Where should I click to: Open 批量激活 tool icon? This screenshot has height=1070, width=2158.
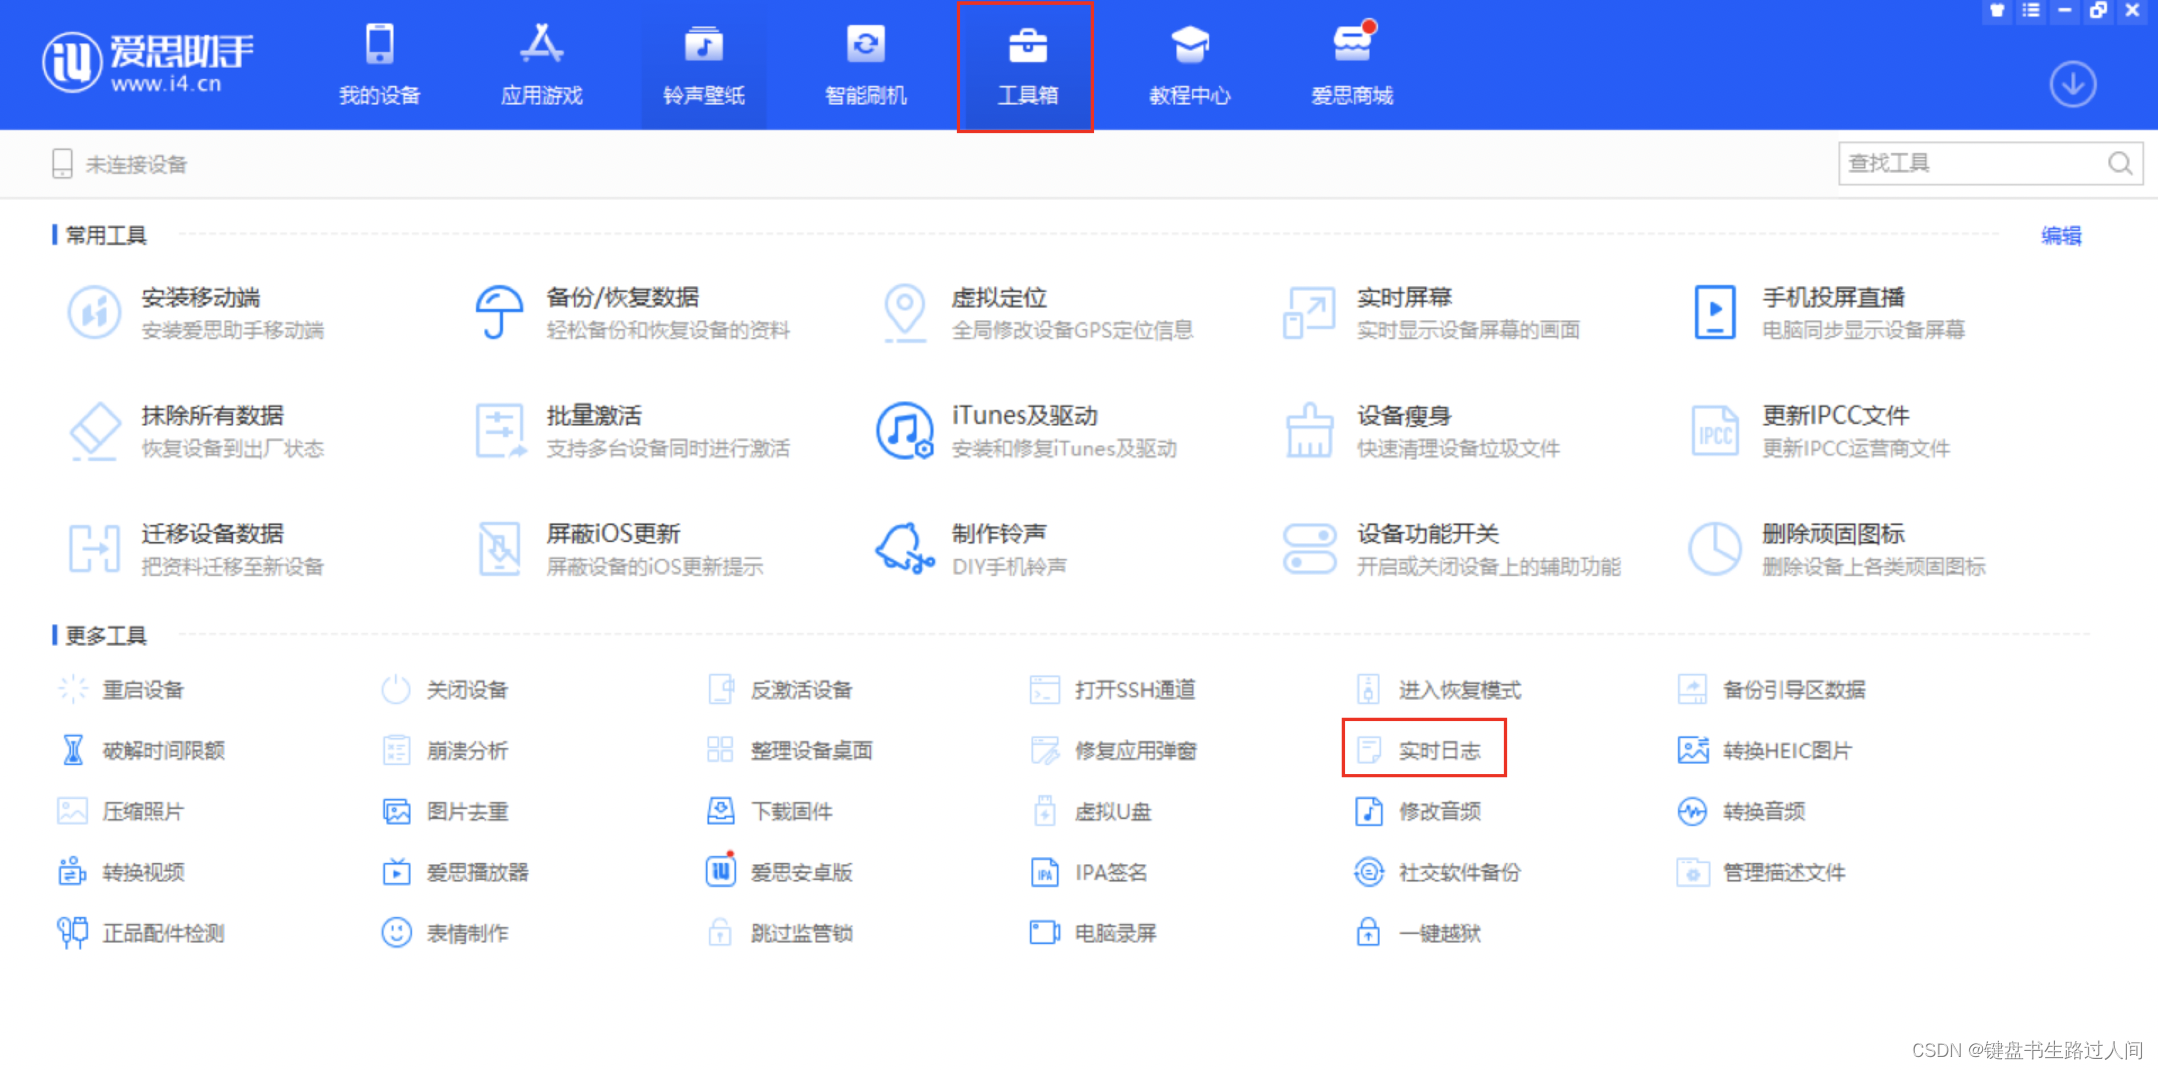pos(499,431)
